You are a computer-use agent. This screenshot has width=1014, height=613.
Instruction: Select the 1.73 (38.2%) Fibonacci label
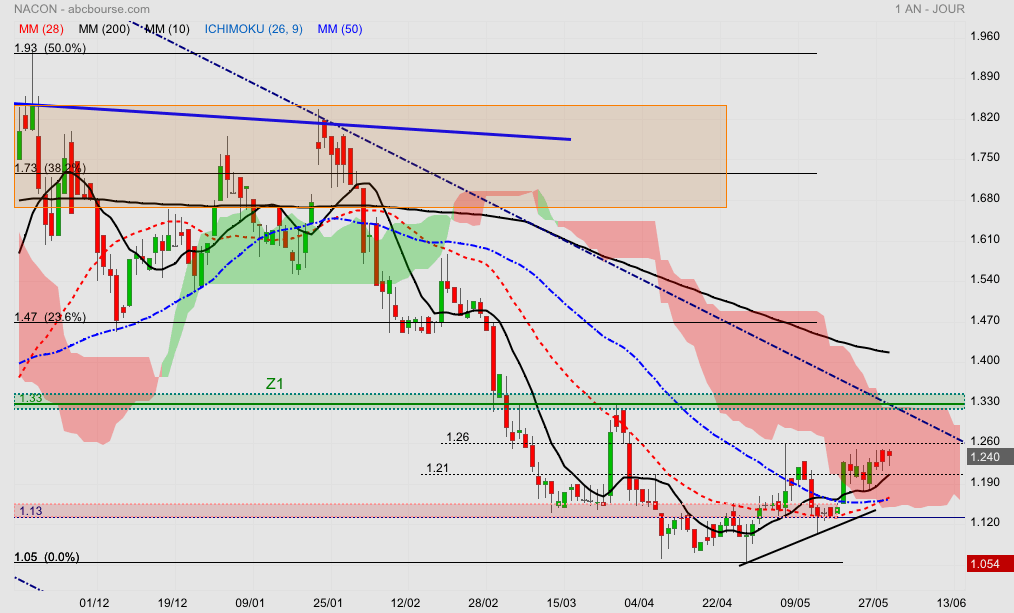(50, 168)
